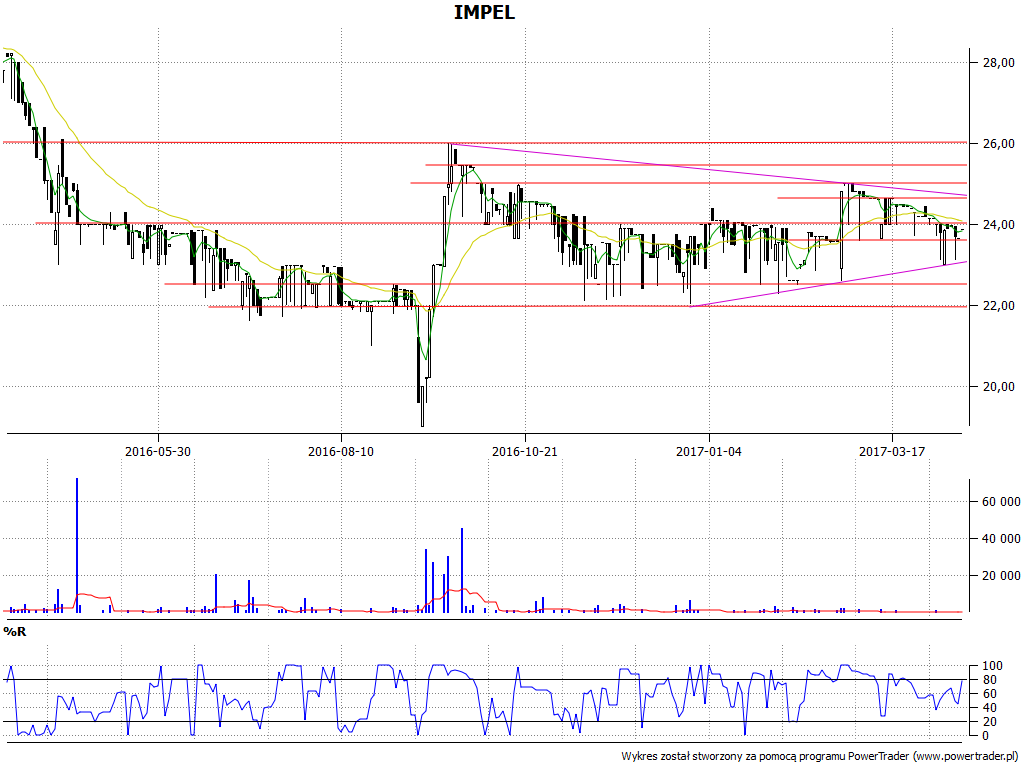Image resolution: width=1024 pixels, height=768 pixels.
Task: Click the 40 value on %R axis
Action: pos(989,708)
